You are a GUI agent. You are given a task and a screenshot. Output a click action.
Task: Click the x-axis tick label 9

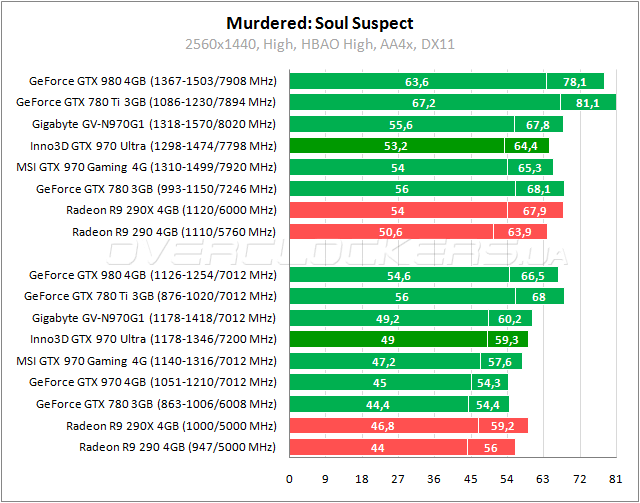(325, 479)
